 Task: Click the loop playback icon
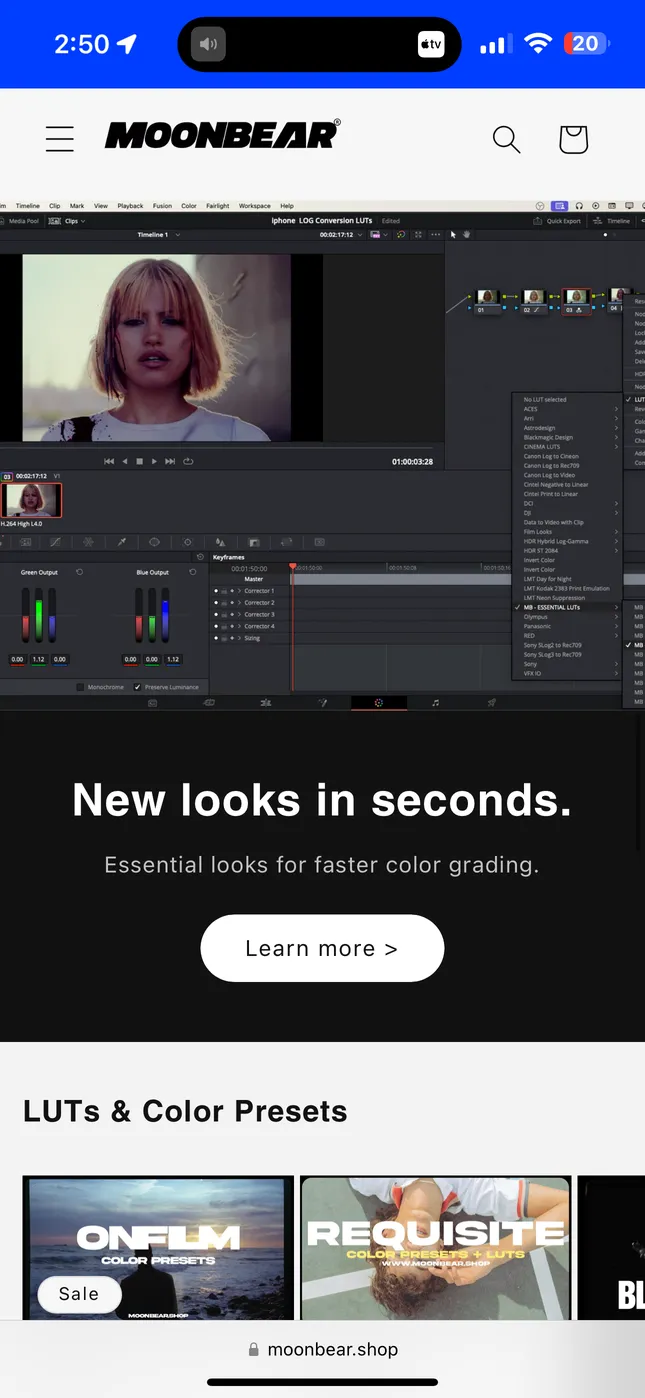click(188, 461)
